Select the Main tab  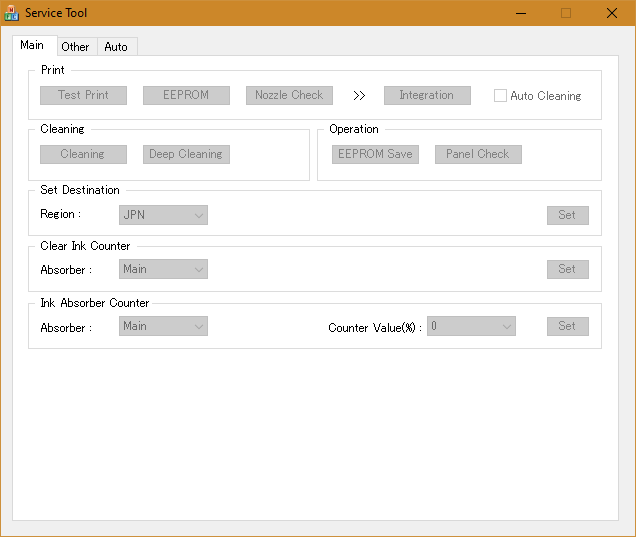[32, 45]
